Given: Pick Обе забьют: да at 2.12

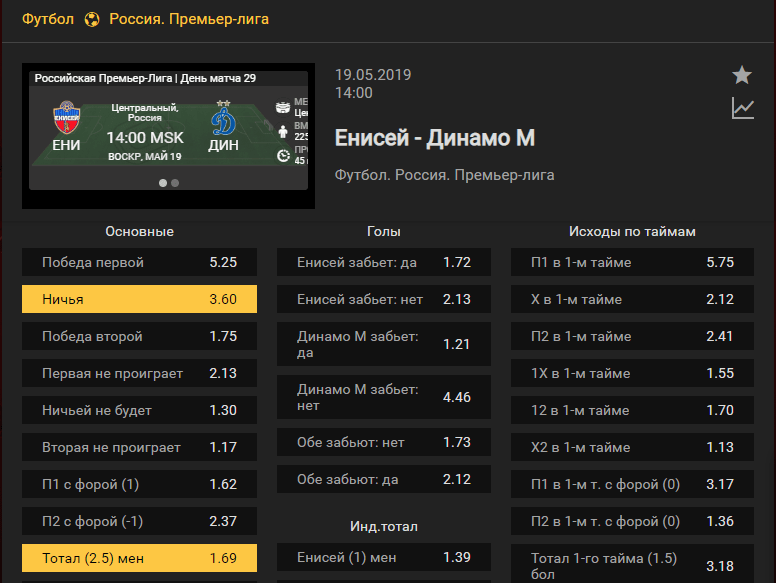Looking at the screenshot, I should tap(384, 479).
